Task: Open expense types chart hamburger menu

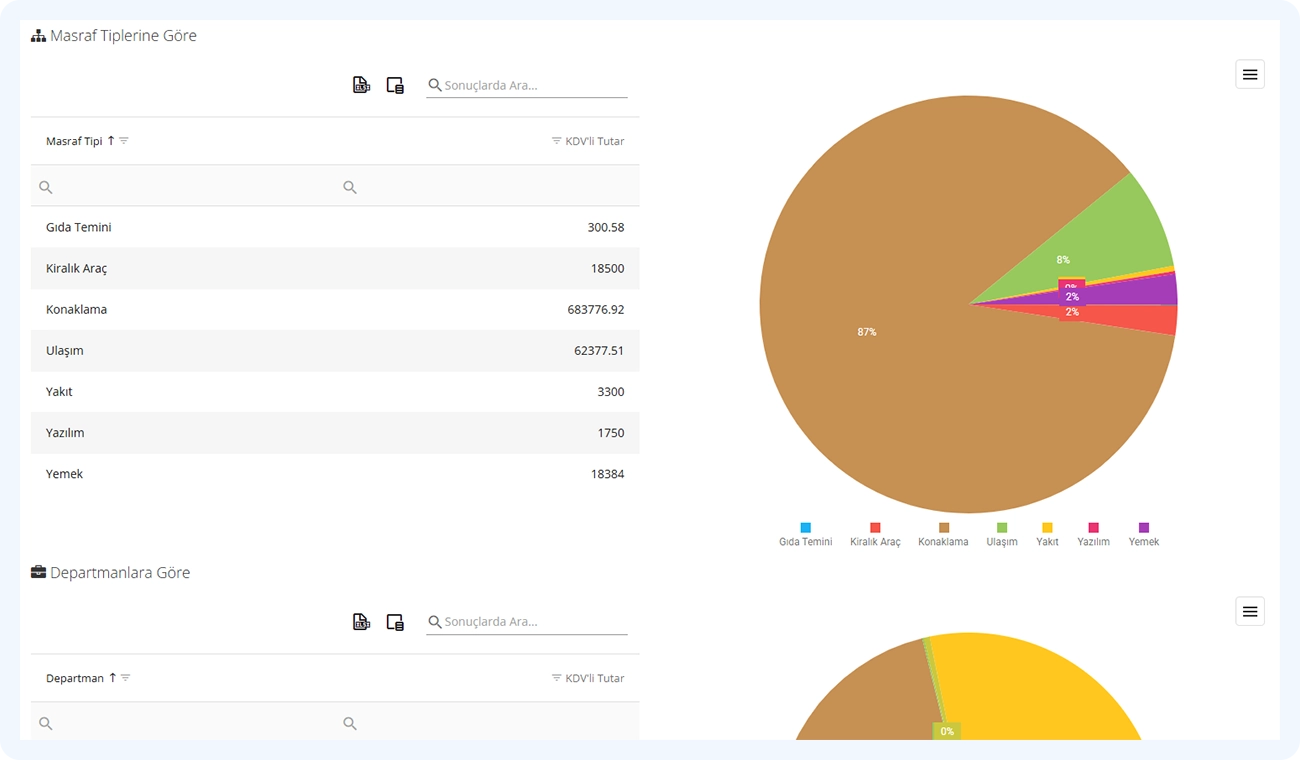Action: (1250, 74)
